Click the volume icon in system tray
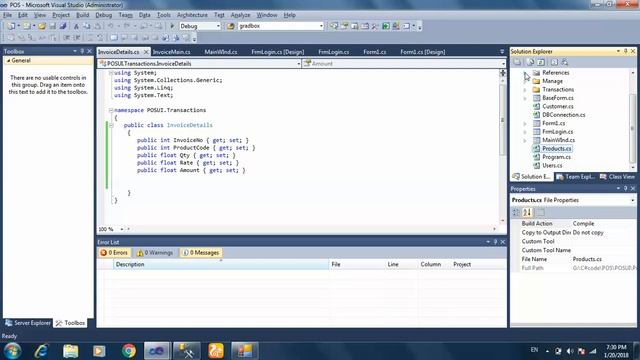Image resolution: width=640 pixels, height=360 pixels. (x=570, y=351)
